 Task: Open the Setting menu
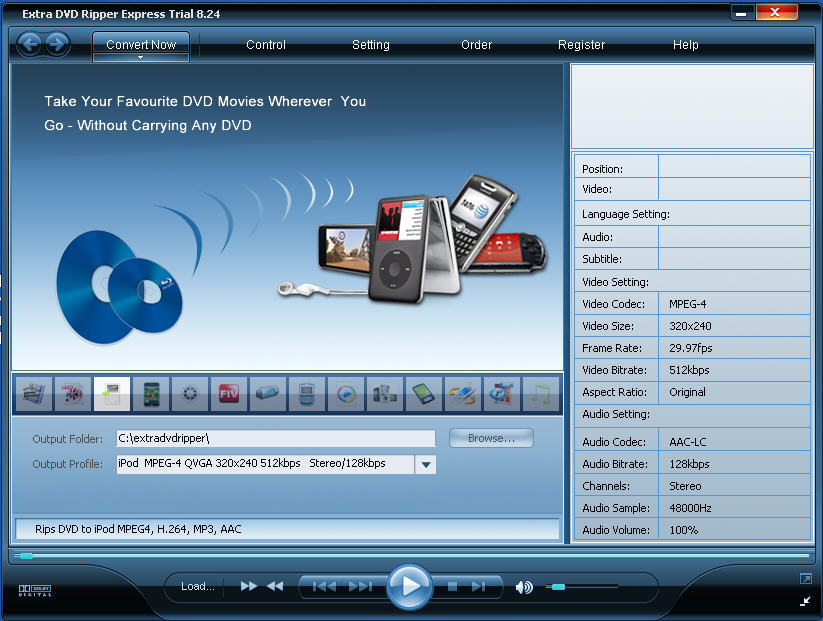(371, 45)
